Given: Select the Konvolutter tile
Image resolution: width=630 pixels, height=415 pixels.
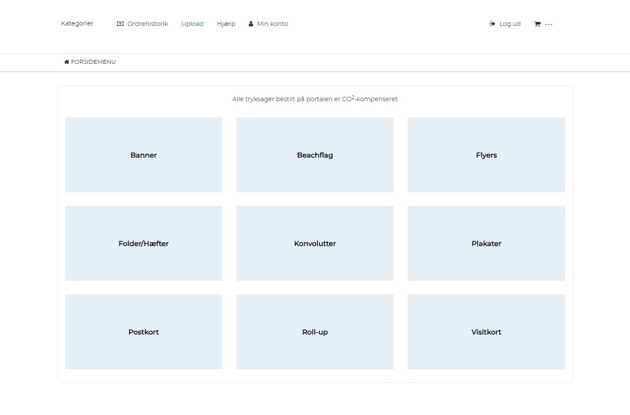Looking at the screenshot, I should coord(315,243).
